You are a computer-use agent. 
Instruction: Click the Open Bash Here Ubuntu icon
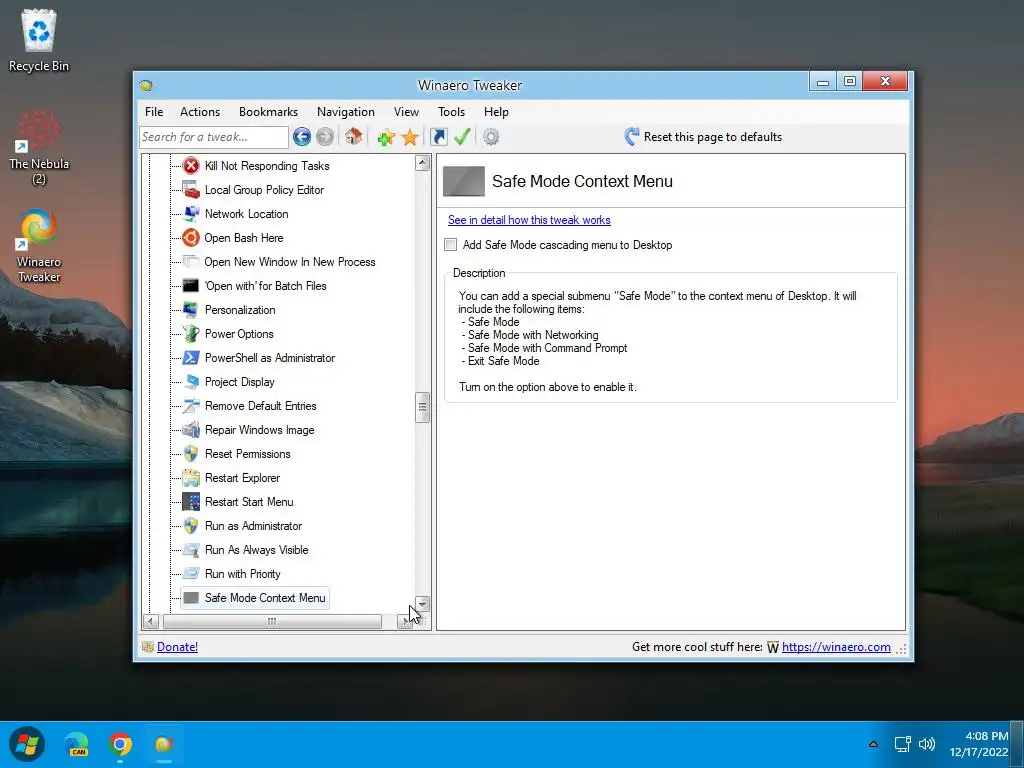[x=191, y=238]
